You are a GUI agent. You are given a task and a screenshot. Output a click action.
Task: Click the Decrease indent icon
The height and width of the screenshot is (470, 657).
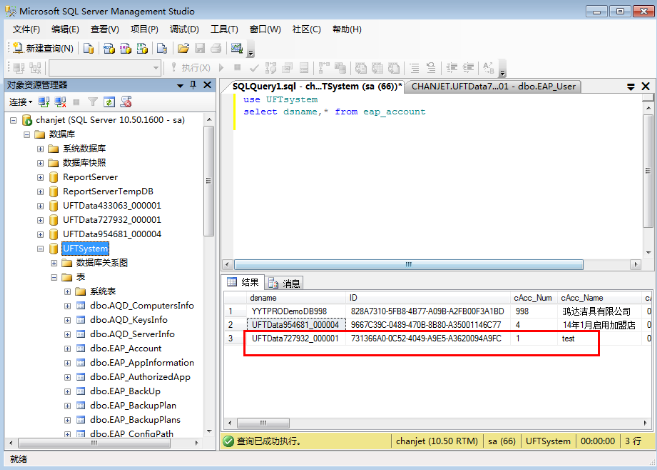click(x=451, y=67)
